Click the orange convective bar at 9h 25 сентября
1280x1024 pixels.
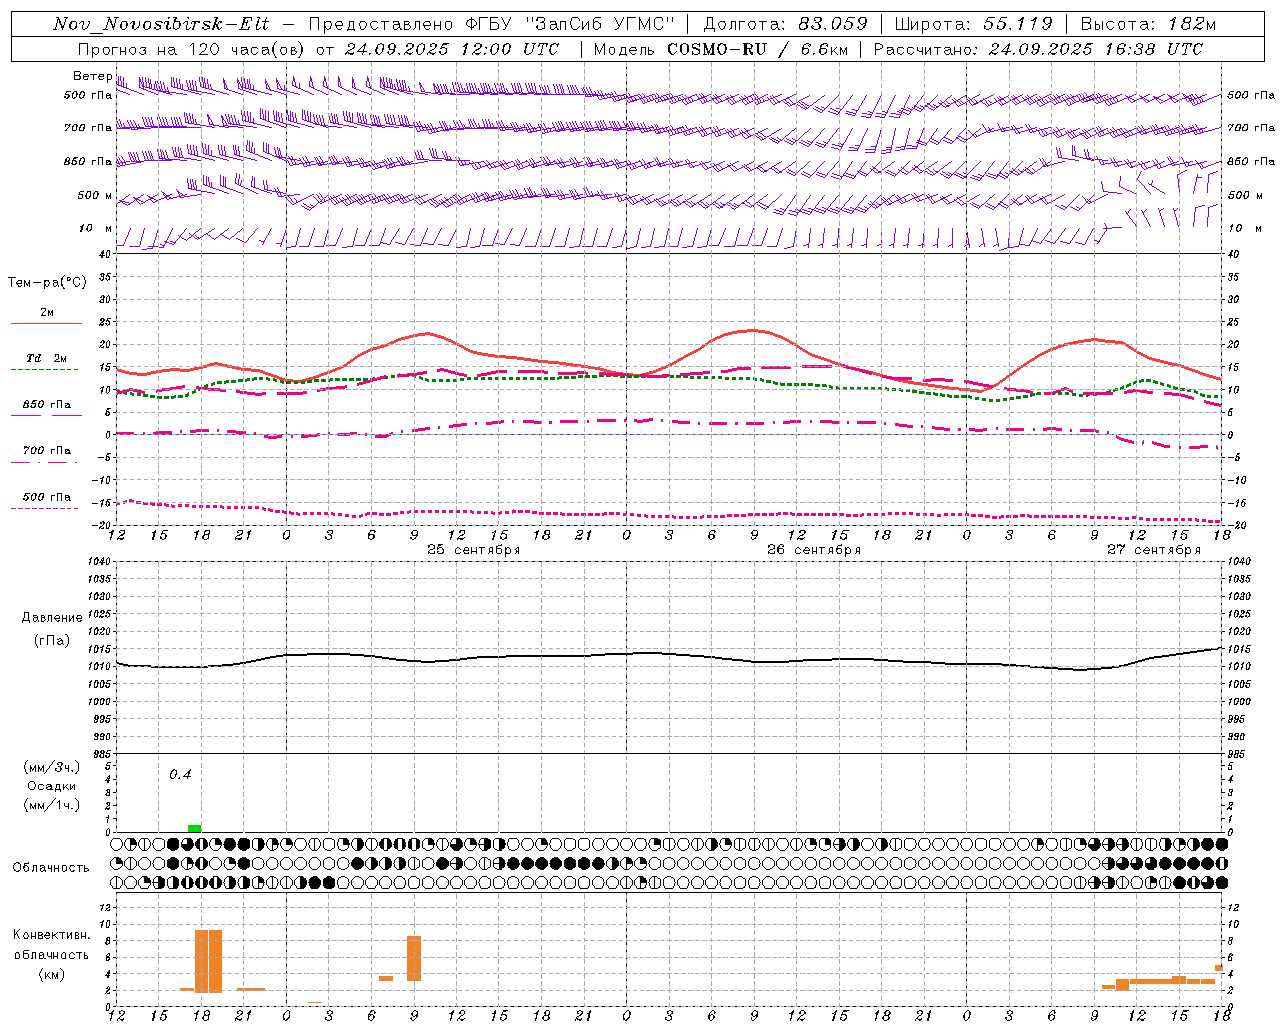(x=414, y=958)
